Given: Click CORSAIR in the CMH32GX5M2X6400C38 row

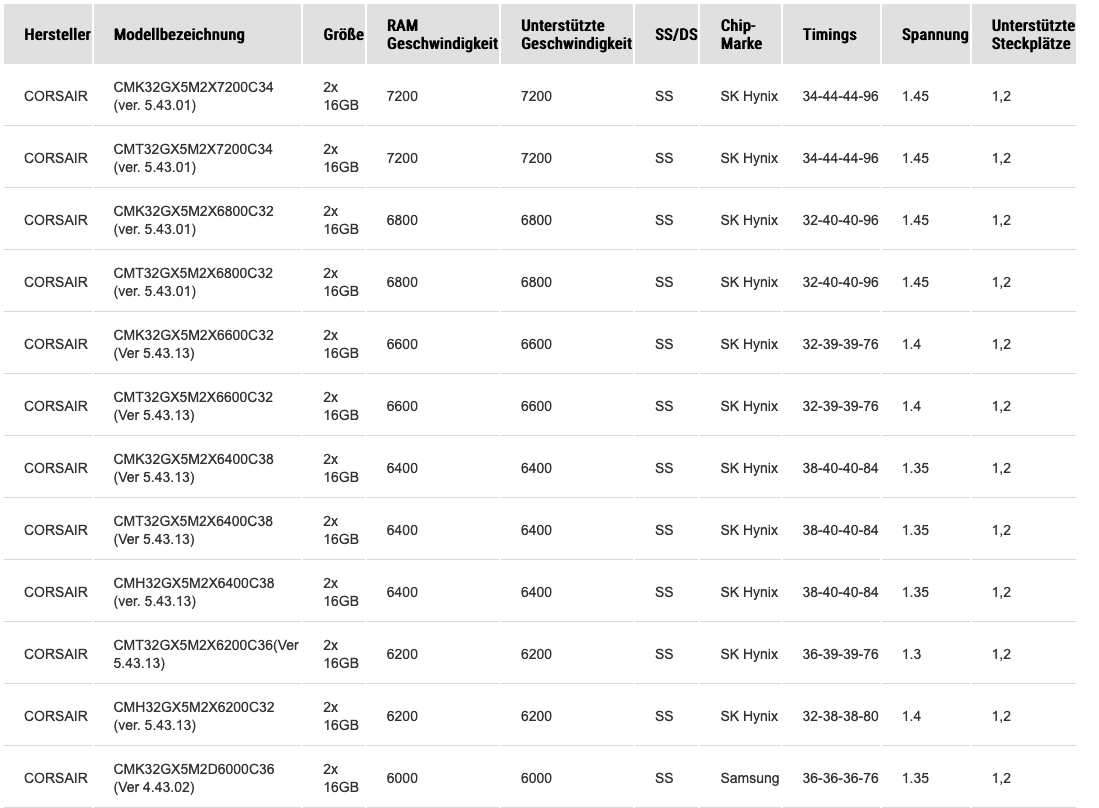Looking at the screenshot, I should (56, 592).
